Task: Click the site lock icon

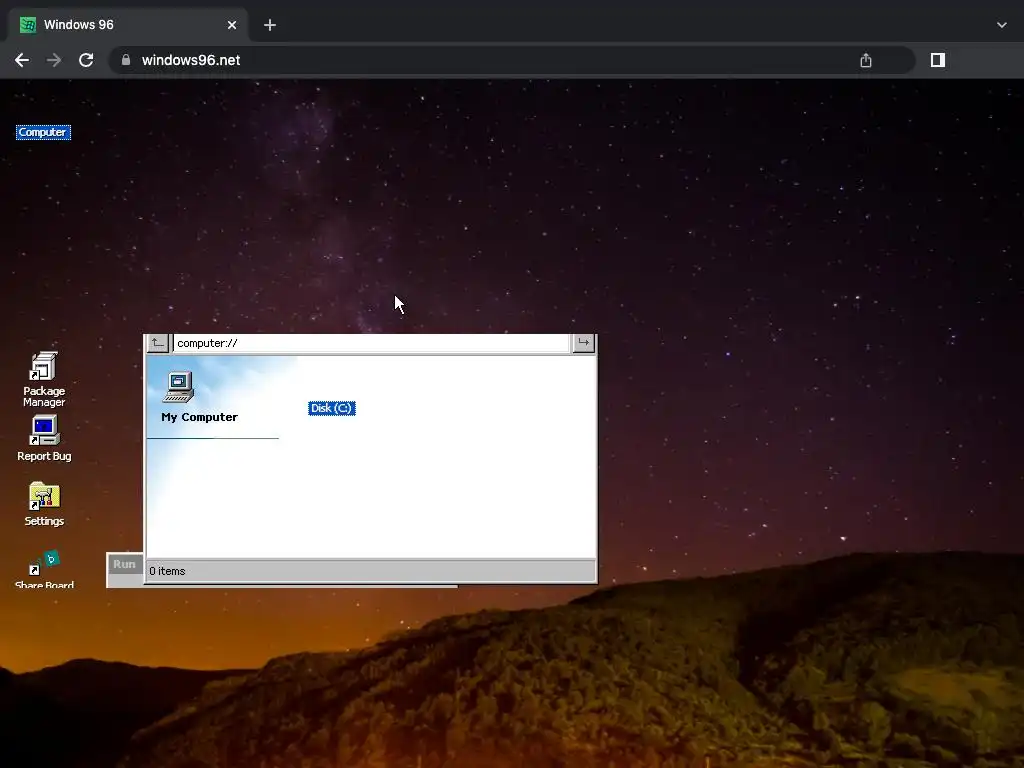Action: [x=126, y=60]
